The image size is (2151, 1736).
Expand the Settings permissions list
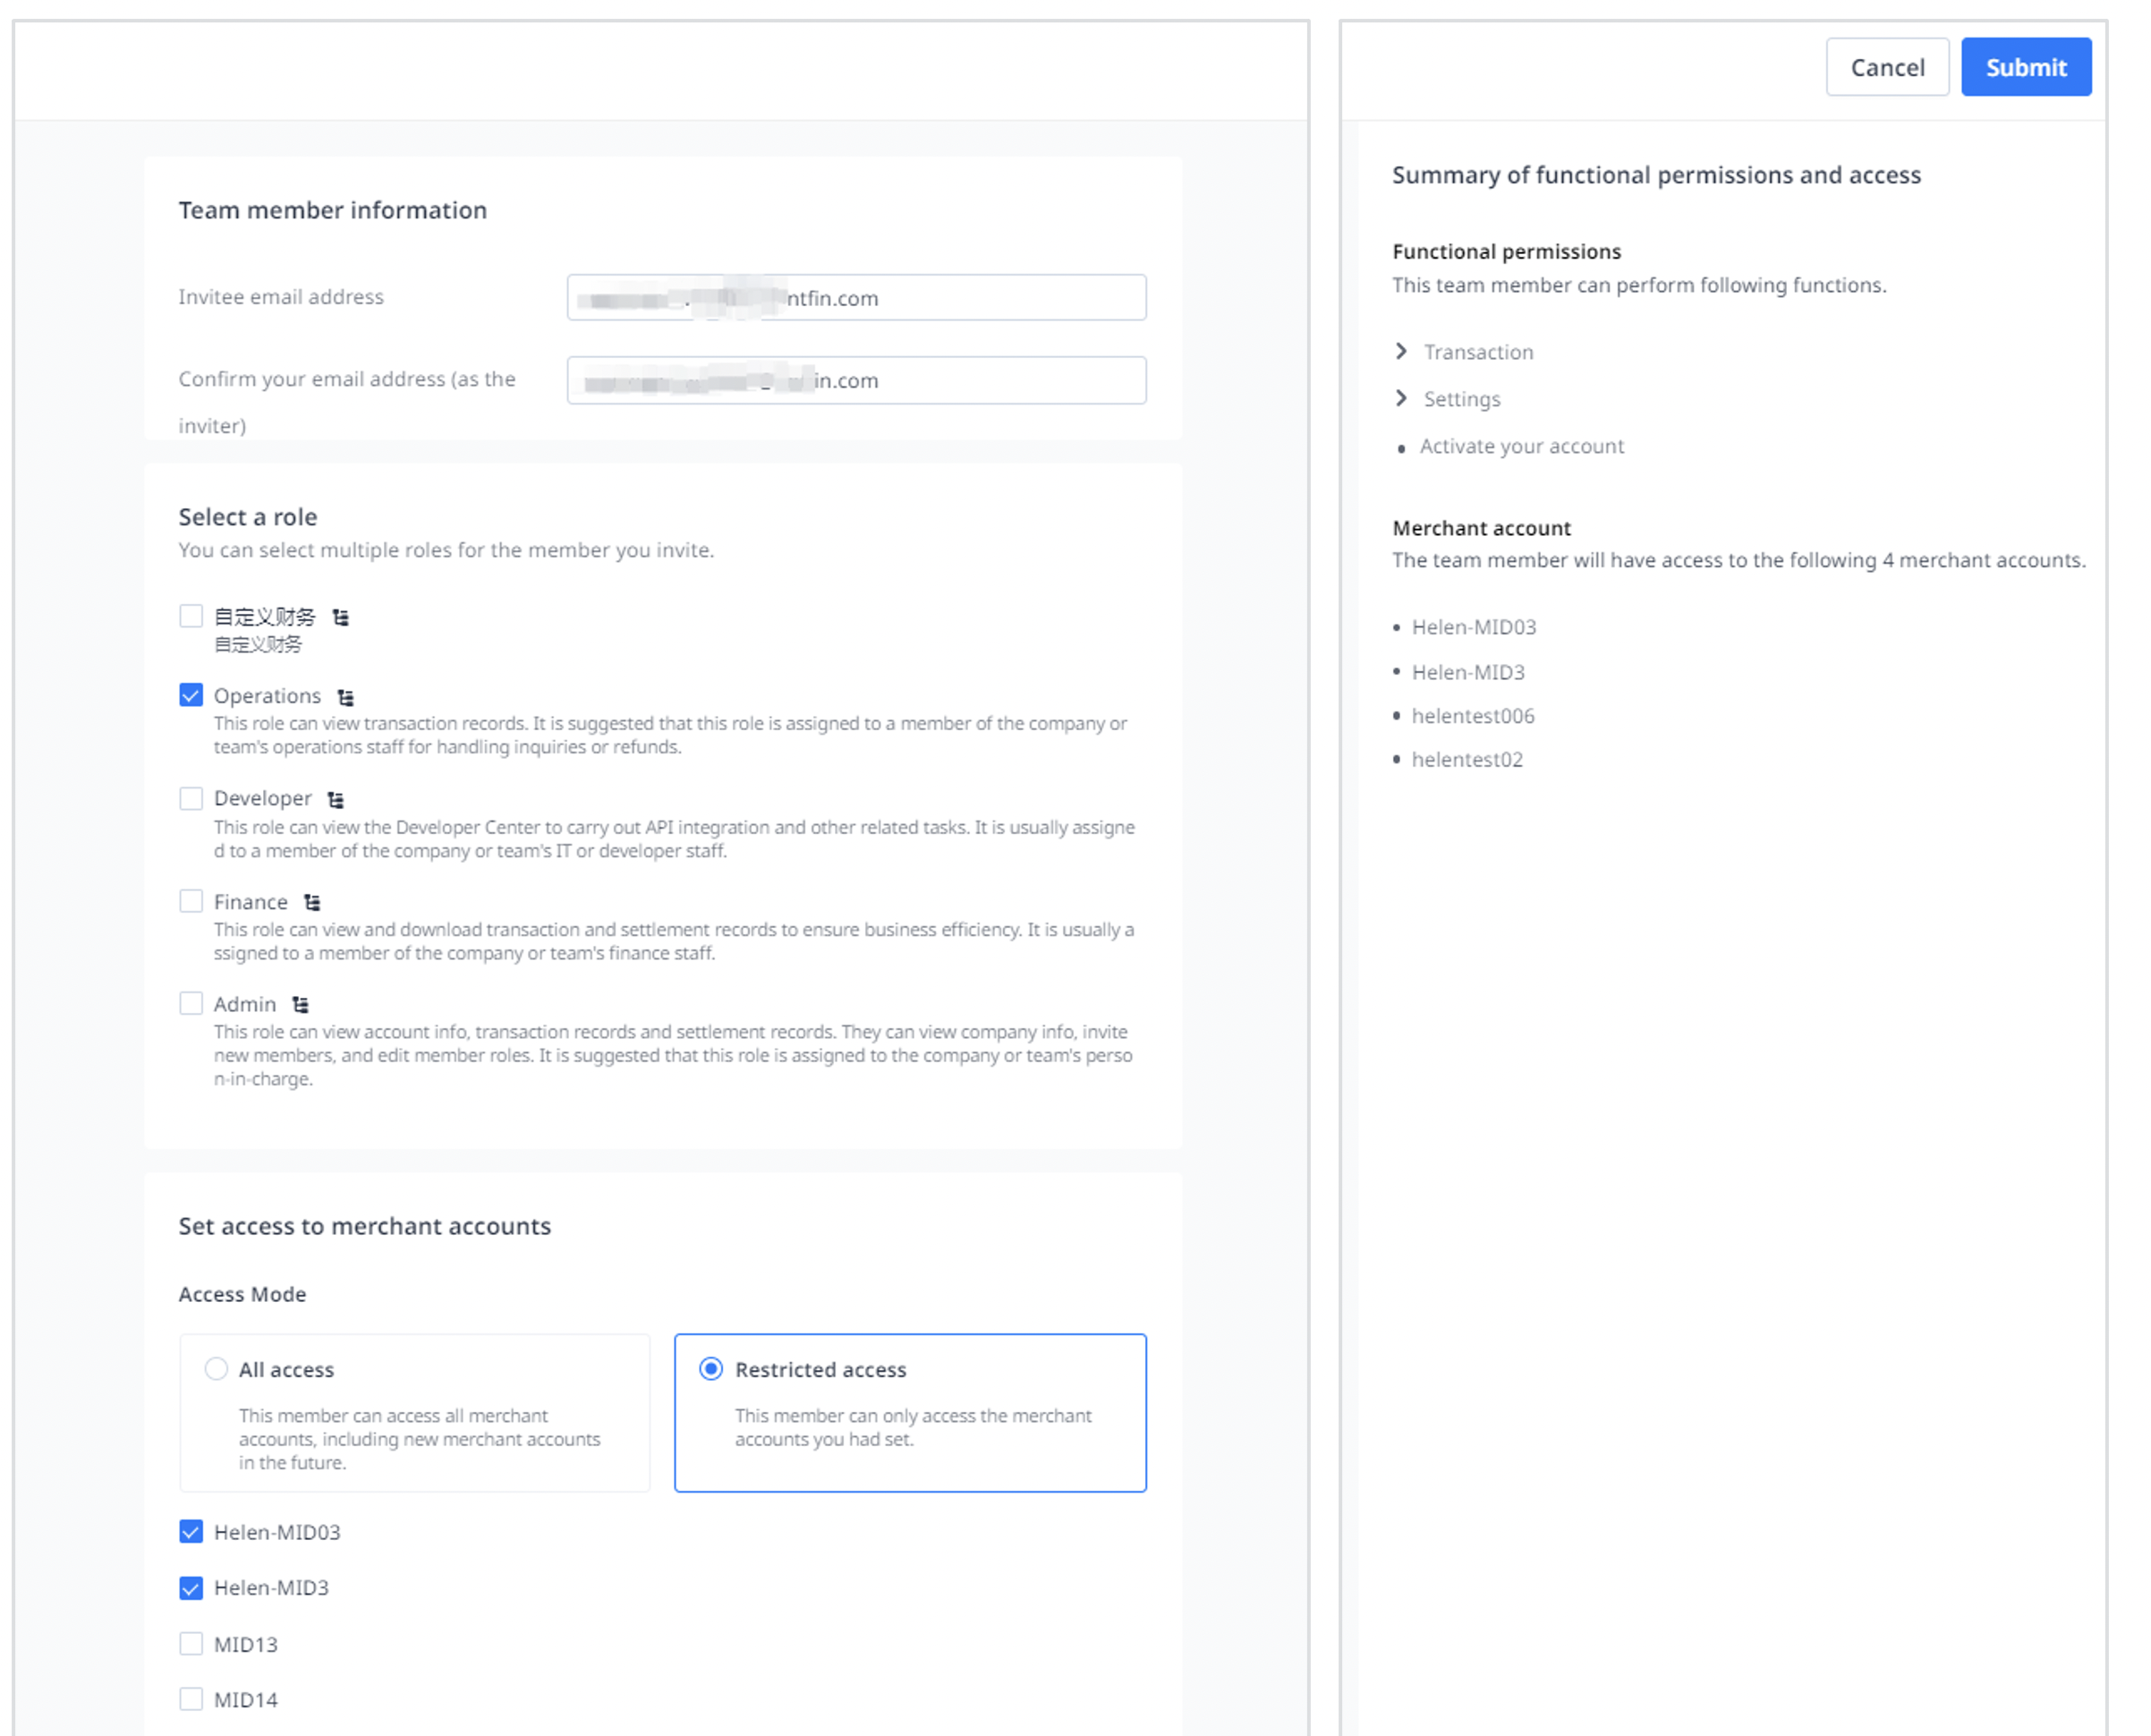[x=1402, y=398]
